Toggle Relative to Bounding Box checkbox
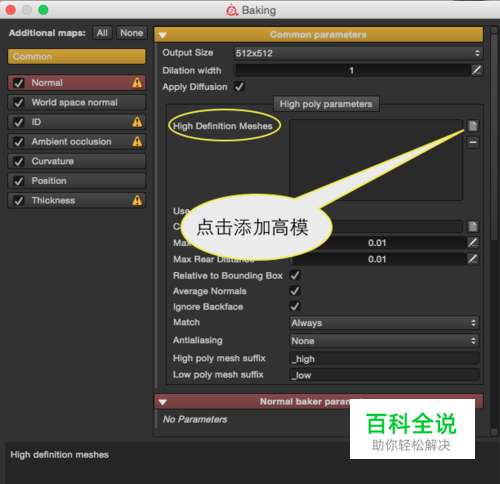This screenshot has width=500, height=484. tap(295, 275)
